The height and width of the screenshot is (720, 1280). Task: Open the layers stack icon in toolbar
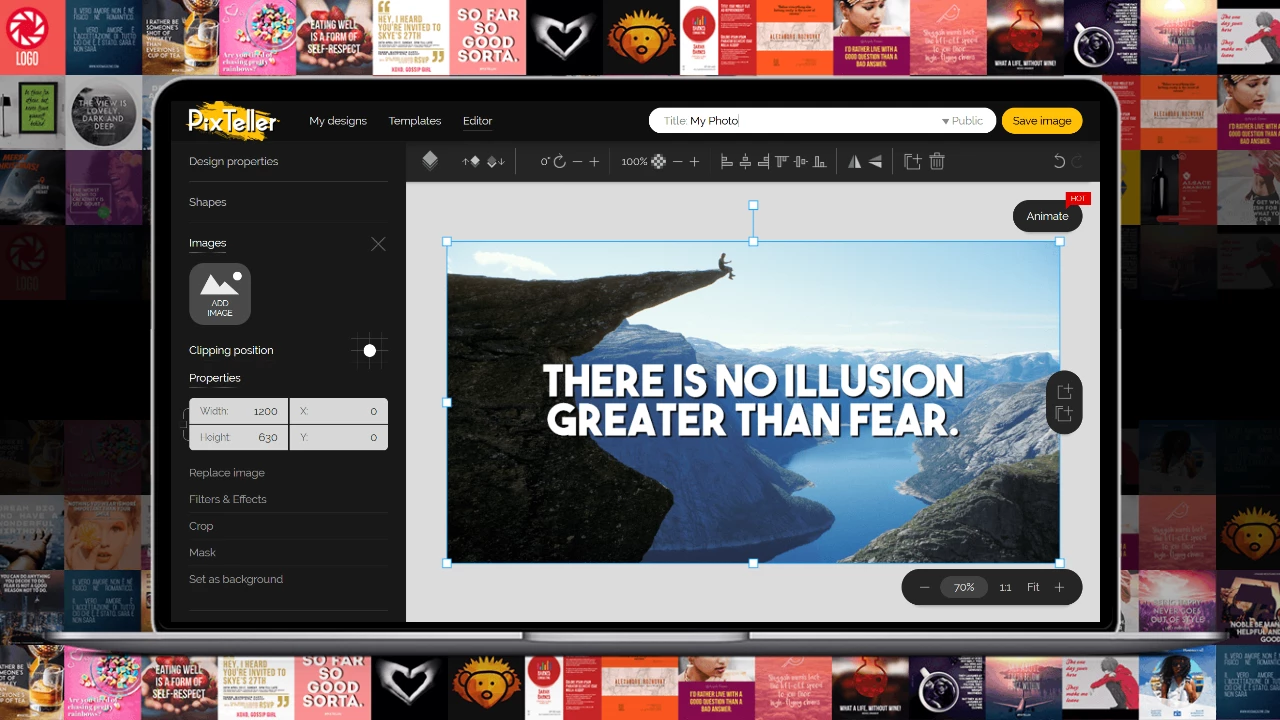click(430, 161)
